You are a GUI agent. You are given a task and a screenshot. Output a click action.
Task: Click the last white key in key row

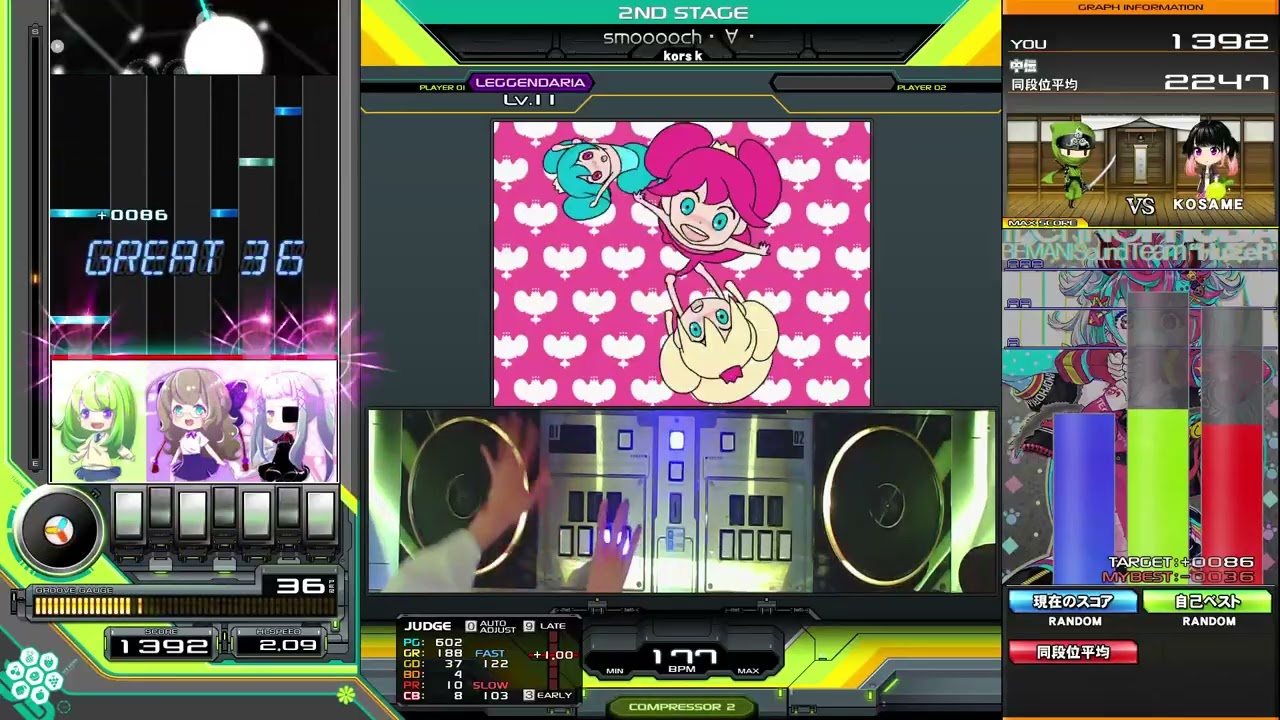coord(320,516)
